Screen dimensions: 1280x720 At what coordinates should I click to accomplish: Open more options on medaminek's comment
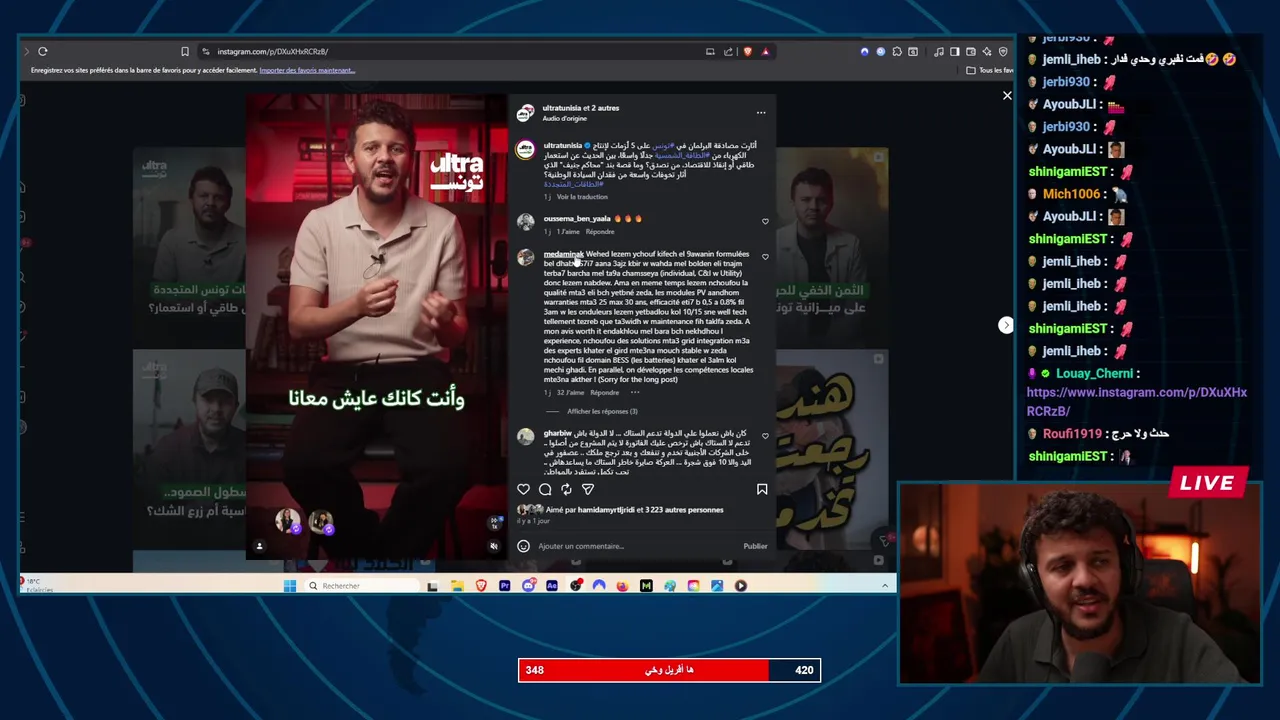click(x=634, y=393)
